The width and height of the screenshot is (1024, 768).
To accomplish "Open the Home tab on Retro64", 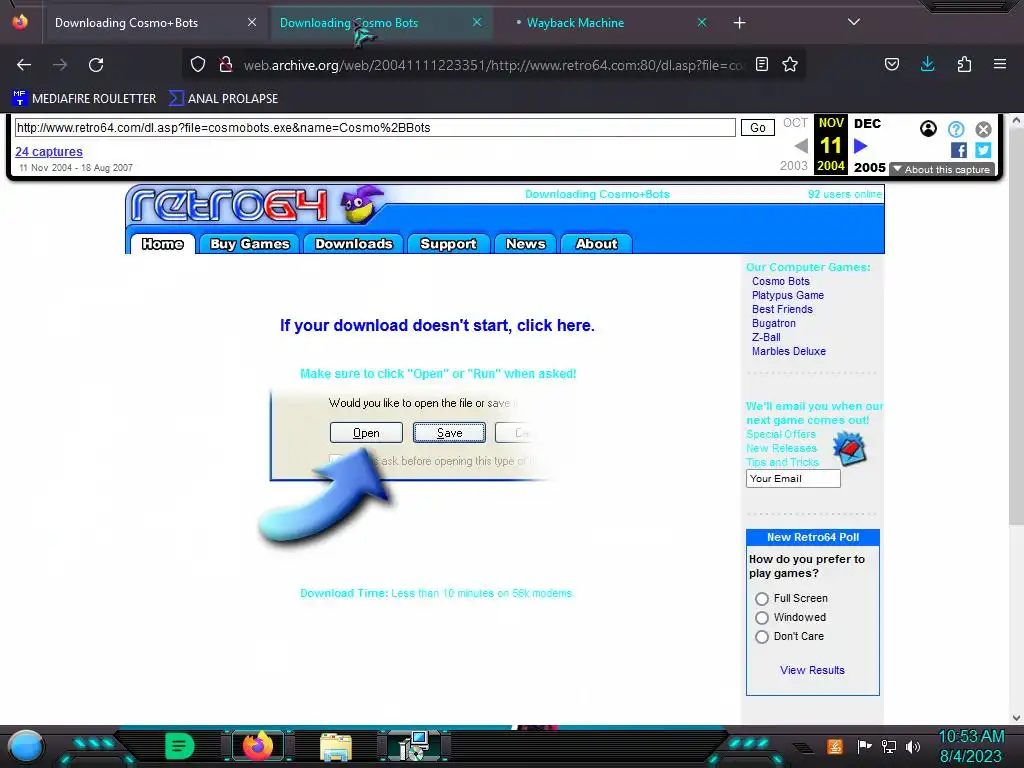I will (x=163, y=244).
